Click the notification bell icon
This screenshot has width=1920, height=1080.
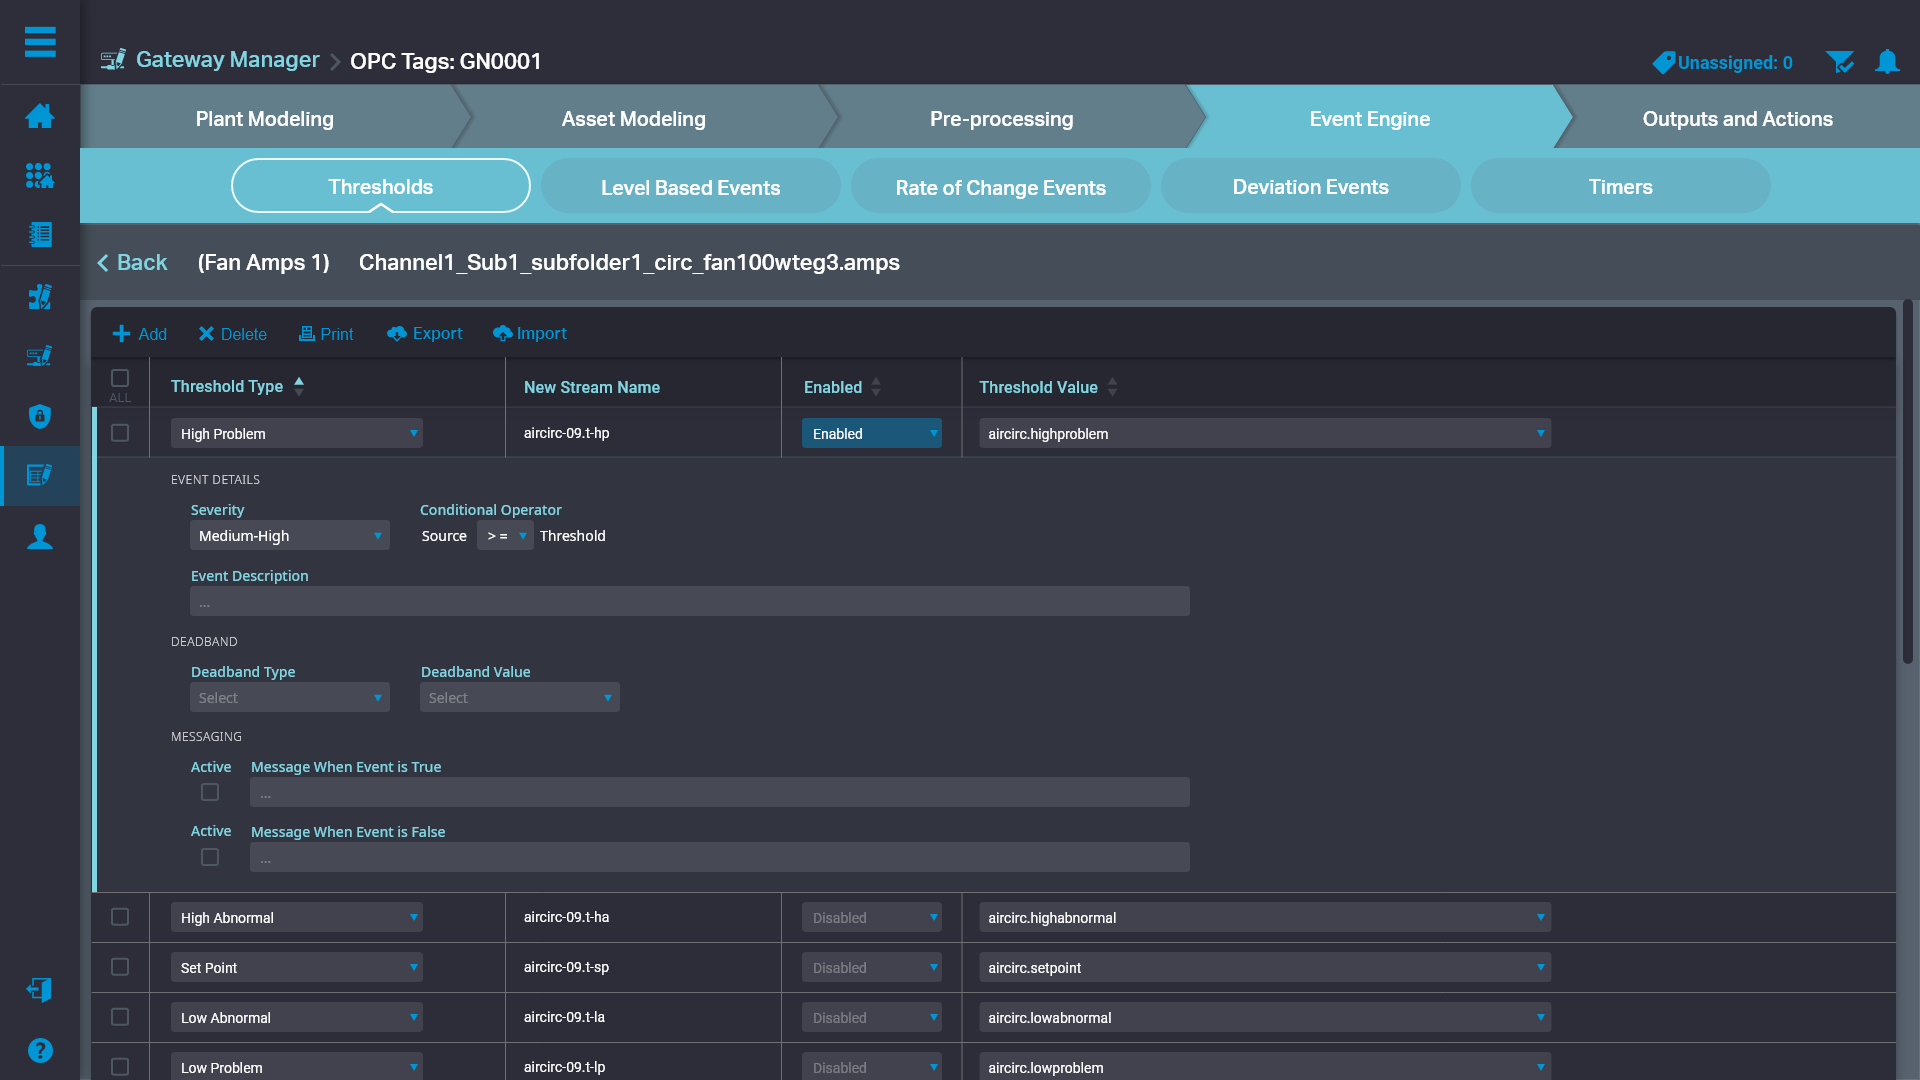point(1887,62)
